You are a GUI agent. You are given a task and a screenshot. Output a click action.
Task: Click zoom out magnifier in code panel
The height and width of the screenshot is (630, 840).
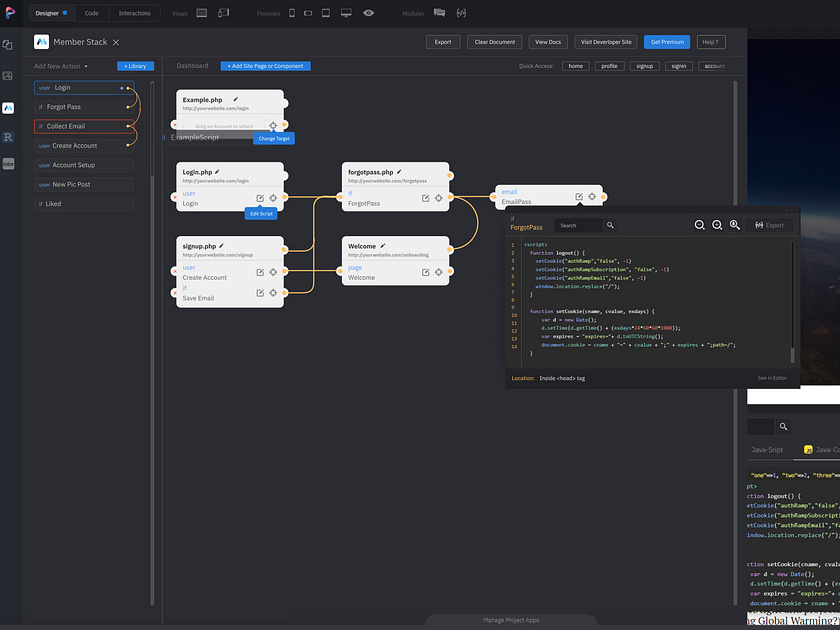tap(699, 226)
